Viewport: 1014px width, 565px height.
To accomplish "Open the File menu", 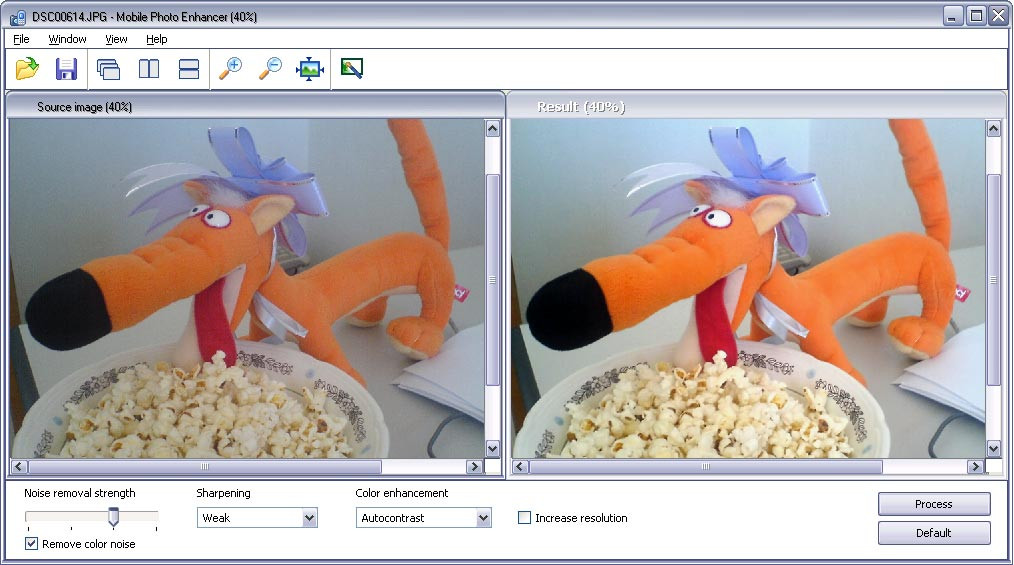I will 21,39.
